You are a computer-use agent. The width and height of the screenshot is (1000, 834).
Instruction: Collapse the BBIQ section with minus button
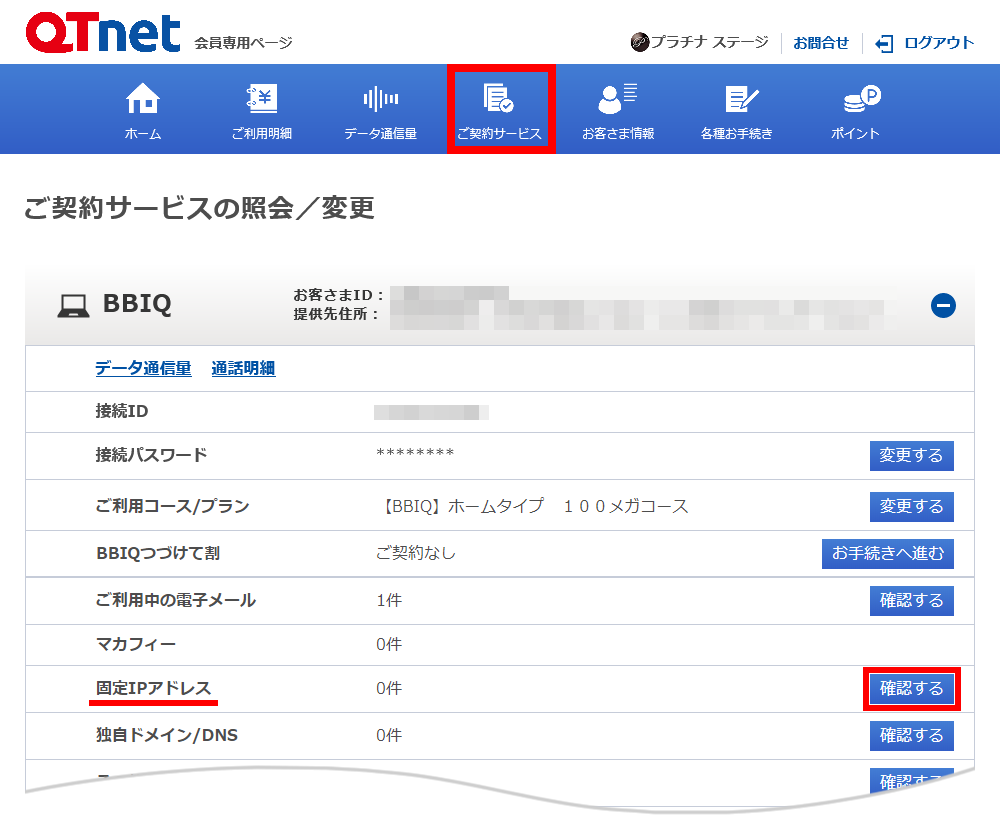coord(943,305)
